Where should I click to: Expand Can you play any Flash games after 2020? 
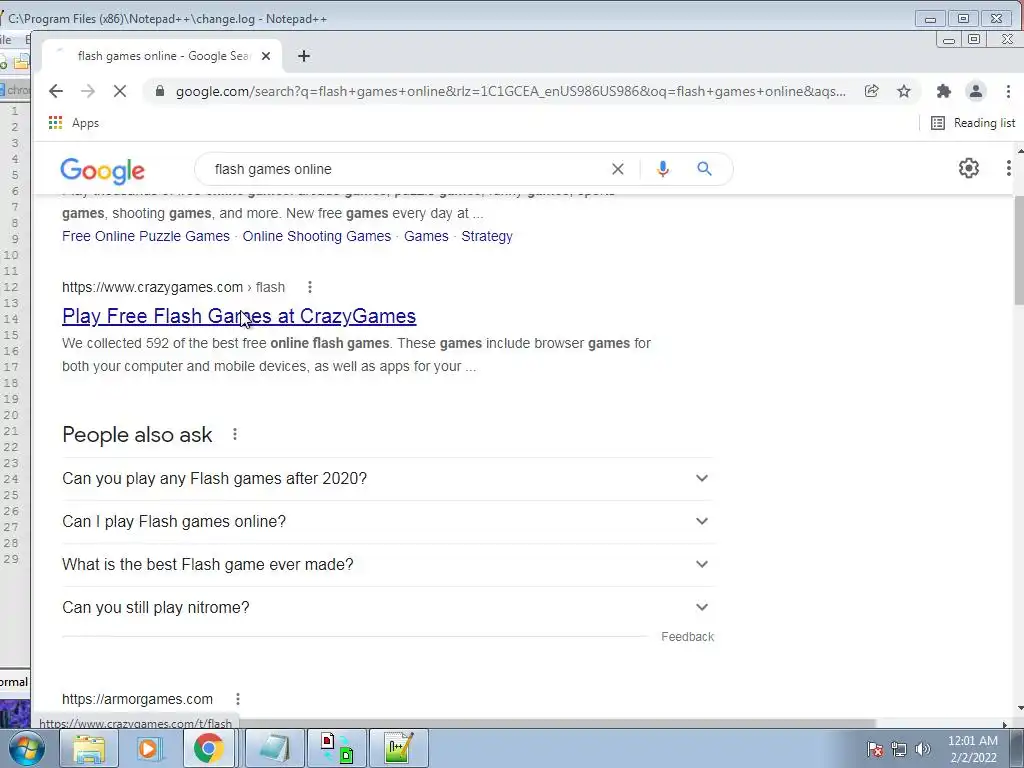click(388, 479)
